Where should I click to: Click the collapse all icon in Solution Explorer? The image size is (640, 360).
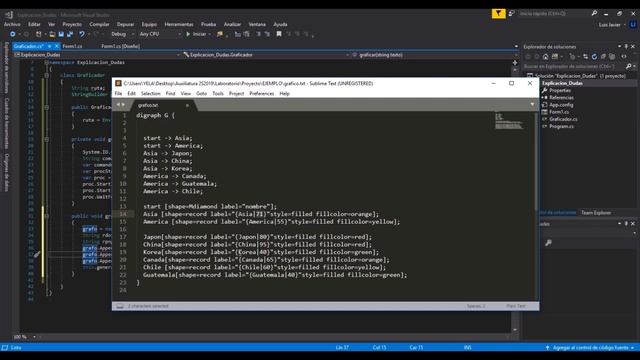[x=603, y=56]
